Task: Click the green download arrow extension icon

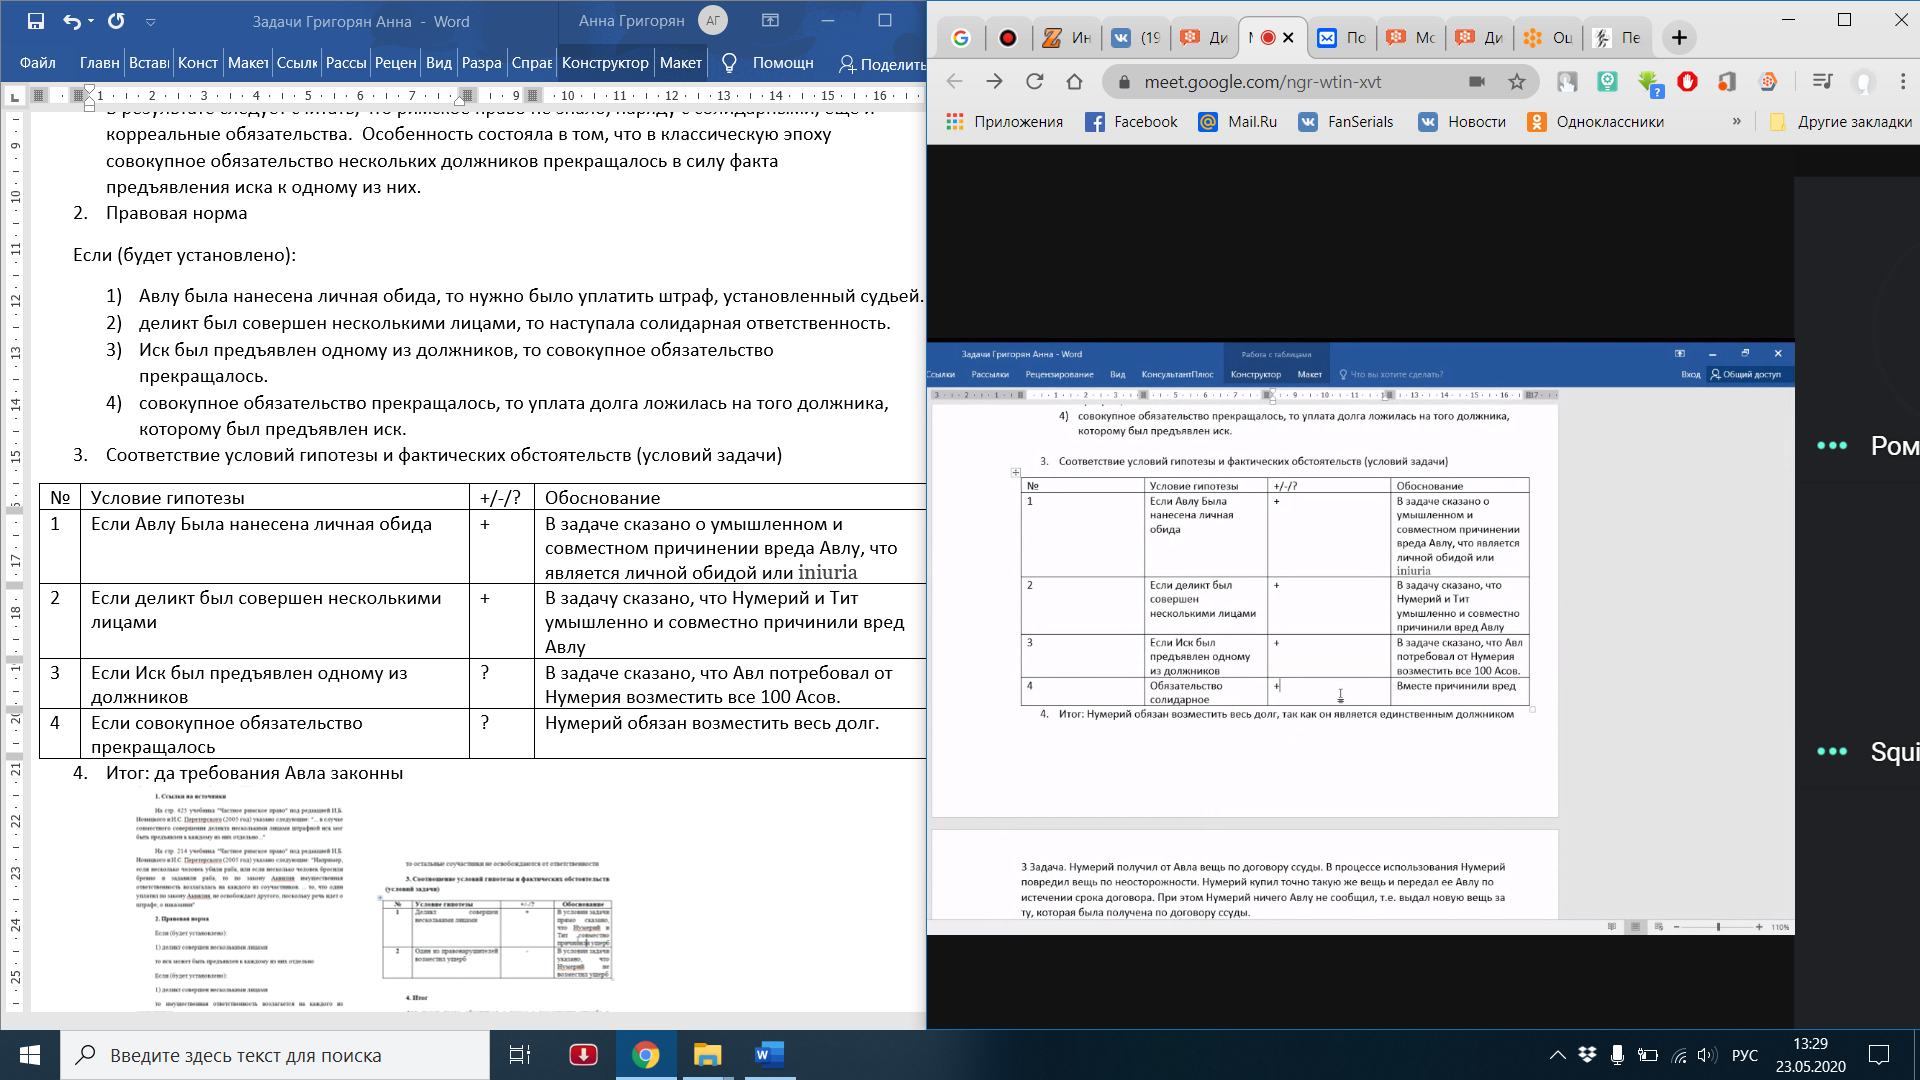Action: pos(1648,83)
